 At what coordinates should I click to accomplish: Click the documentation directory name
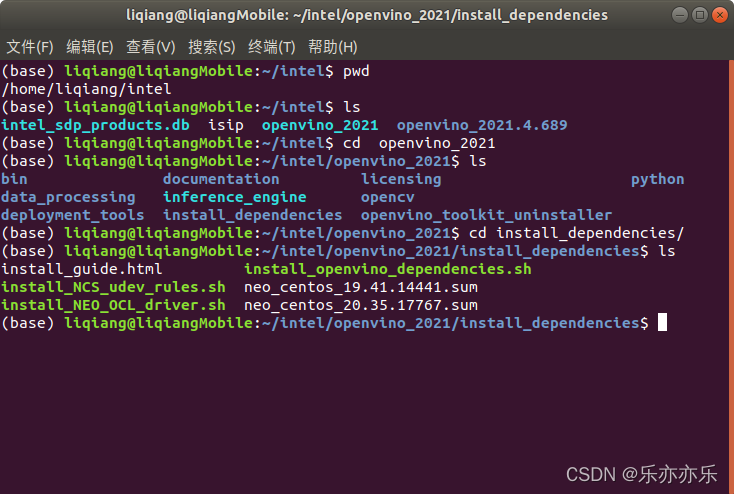coord(221,179)
